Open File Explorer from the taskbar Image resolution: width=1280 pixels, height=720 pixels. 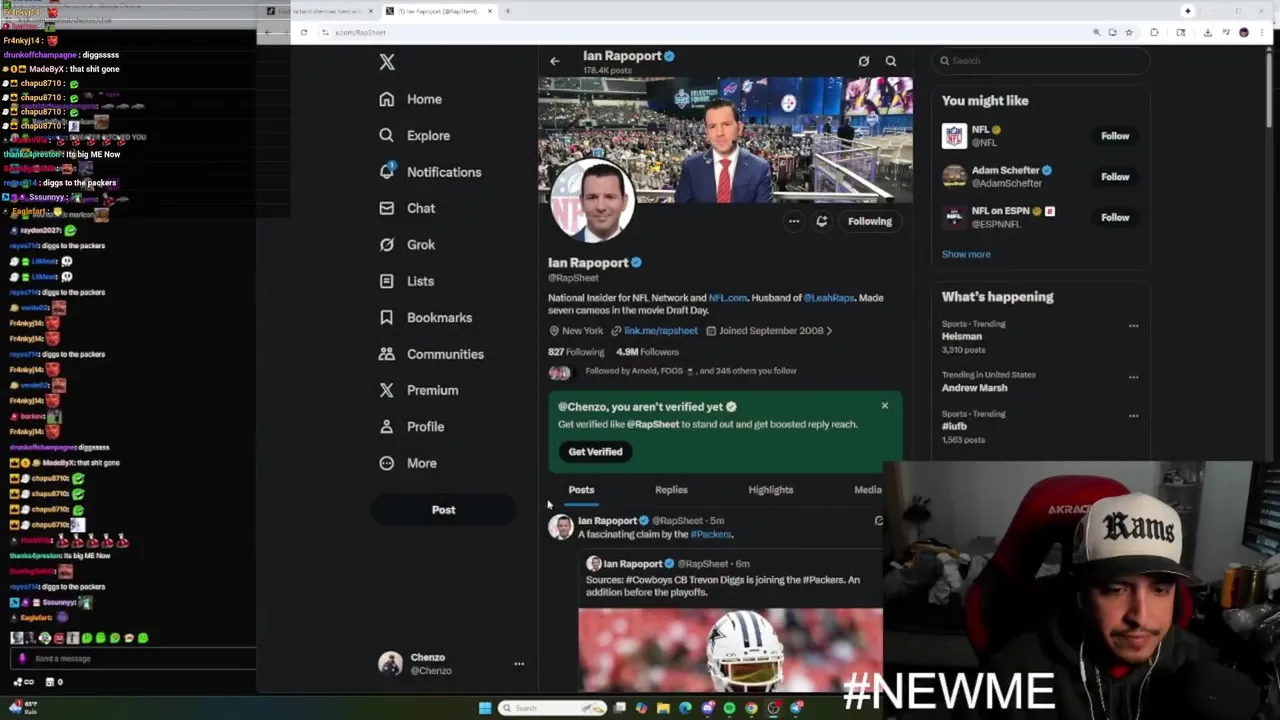point(663,708)
